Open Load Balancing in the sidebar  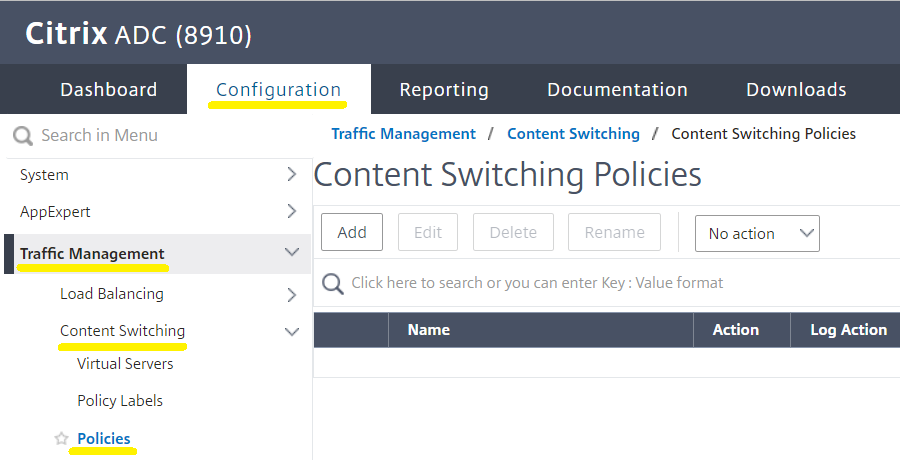pyautogui.click(x=112, y=293)
